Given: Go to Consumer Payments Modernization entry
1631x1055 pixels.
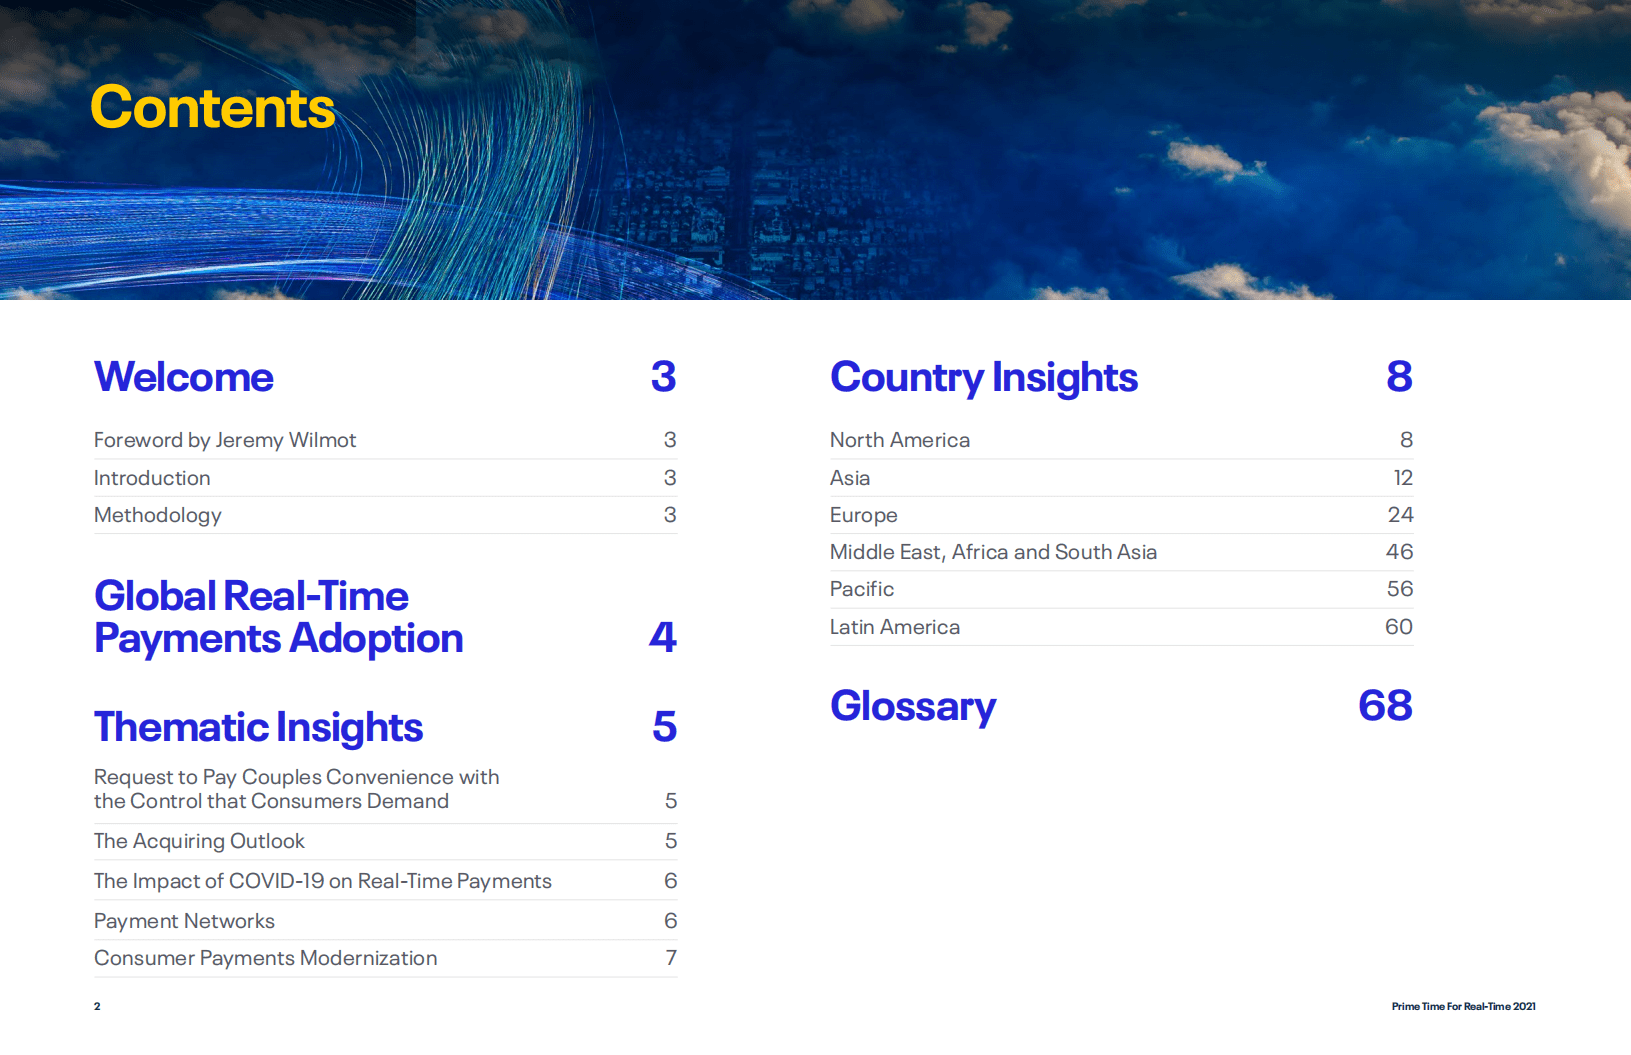Looking at the screenshot, I should tap(265, 958).
